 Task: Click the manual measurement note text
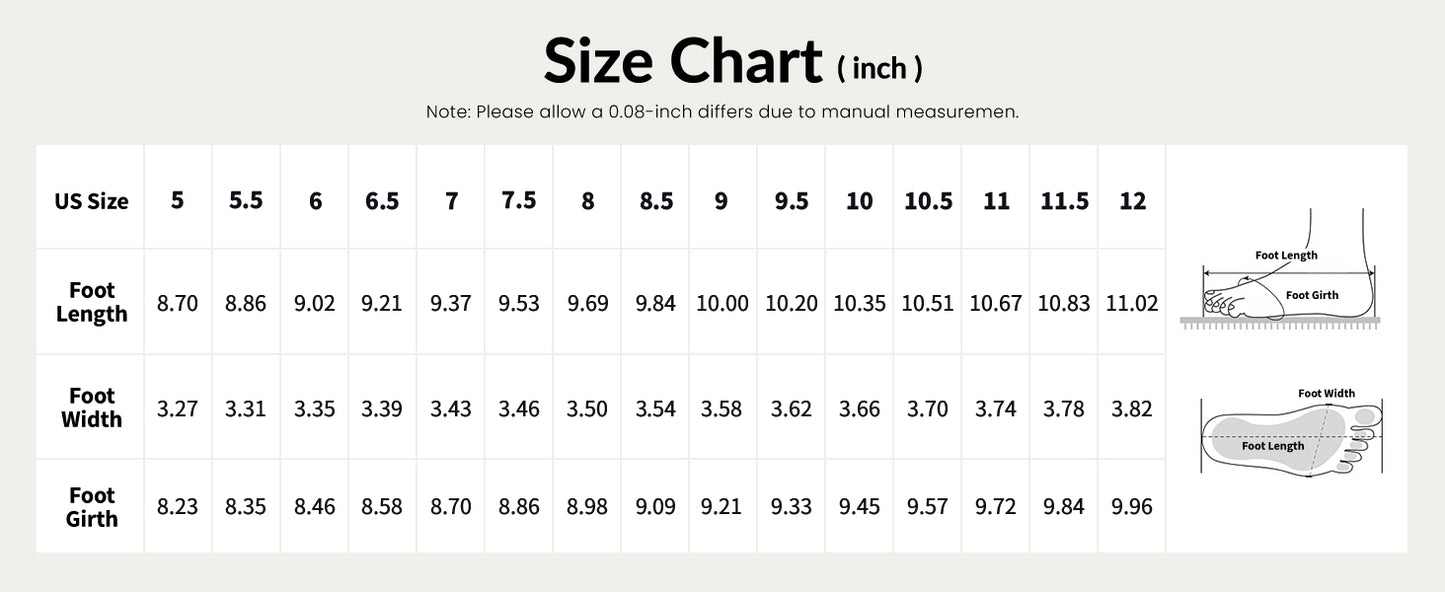(722, 112)
